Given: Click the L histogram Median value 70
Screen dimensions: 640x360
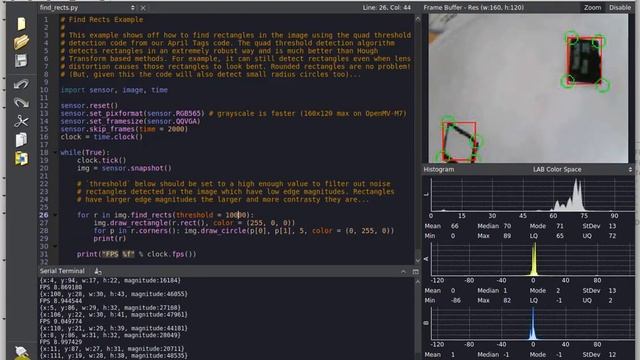Looking at the screenshot, I should tap(507, 226).
